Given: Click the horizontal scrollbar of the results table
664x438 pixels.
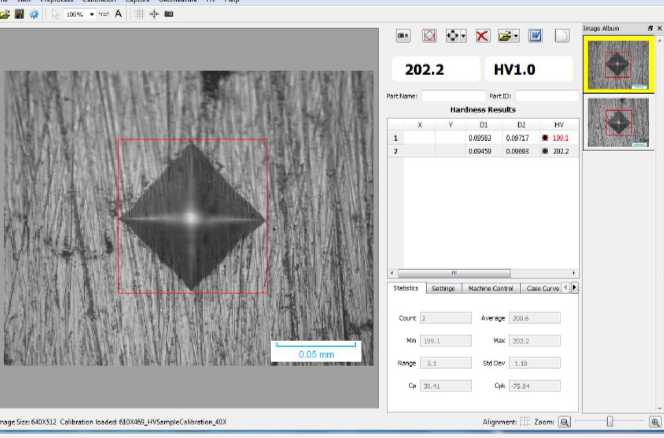Looking at the screenshot, I should point(454,273).
